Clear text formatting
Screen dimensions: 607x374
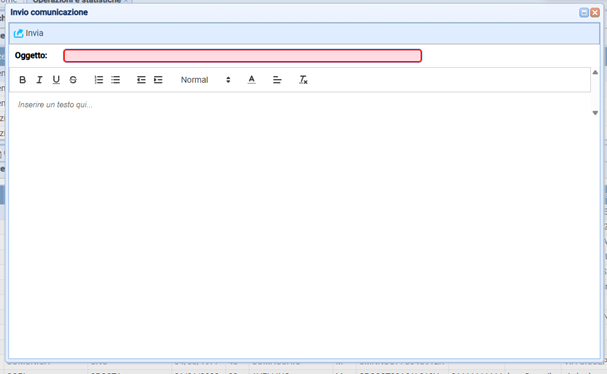point(303,80)
